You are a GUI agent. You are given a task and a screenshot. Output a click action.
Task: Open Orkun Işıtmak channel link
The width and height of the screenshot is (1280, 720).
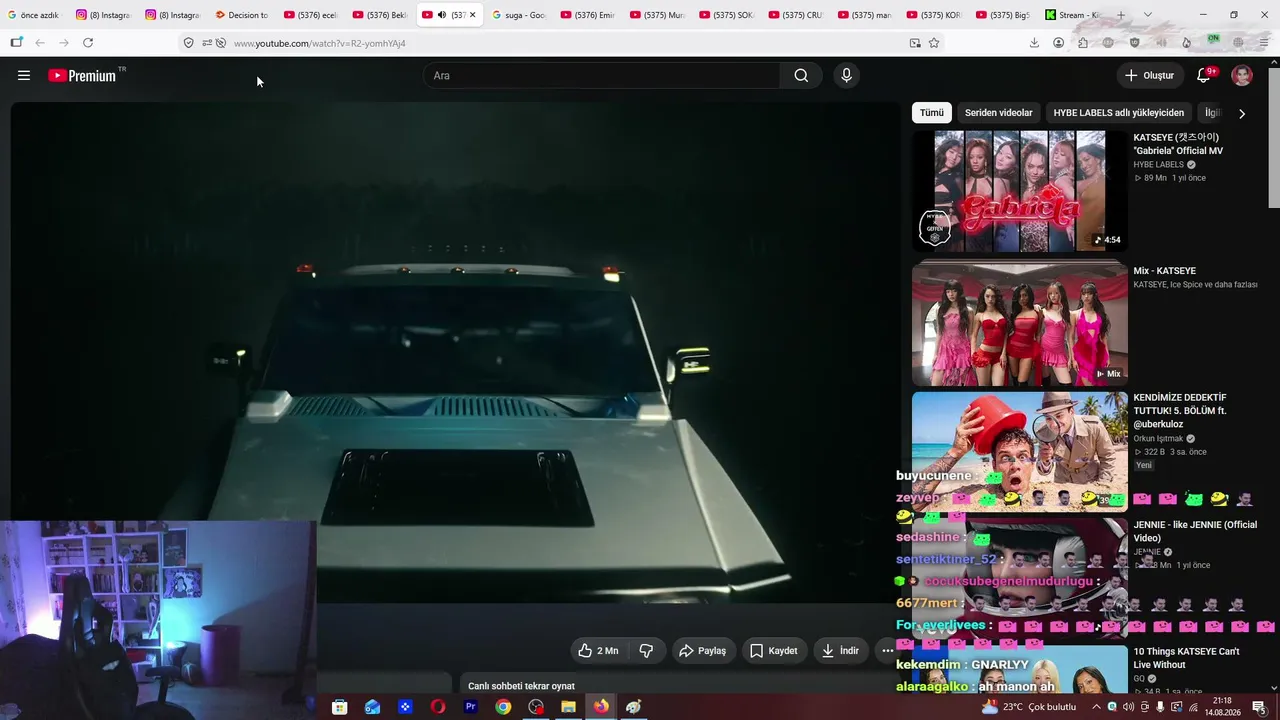[1158, 438]
